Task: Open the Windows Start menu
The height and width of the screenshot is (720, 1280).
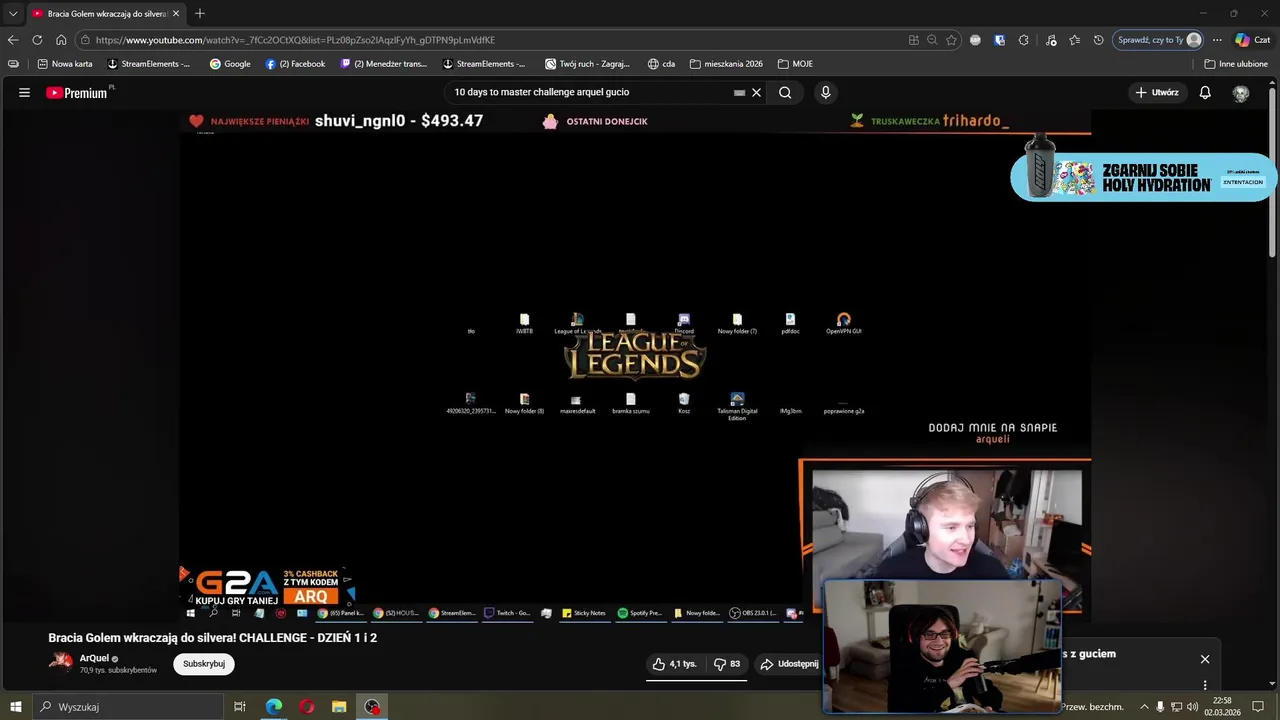Action: click(15, 707)
